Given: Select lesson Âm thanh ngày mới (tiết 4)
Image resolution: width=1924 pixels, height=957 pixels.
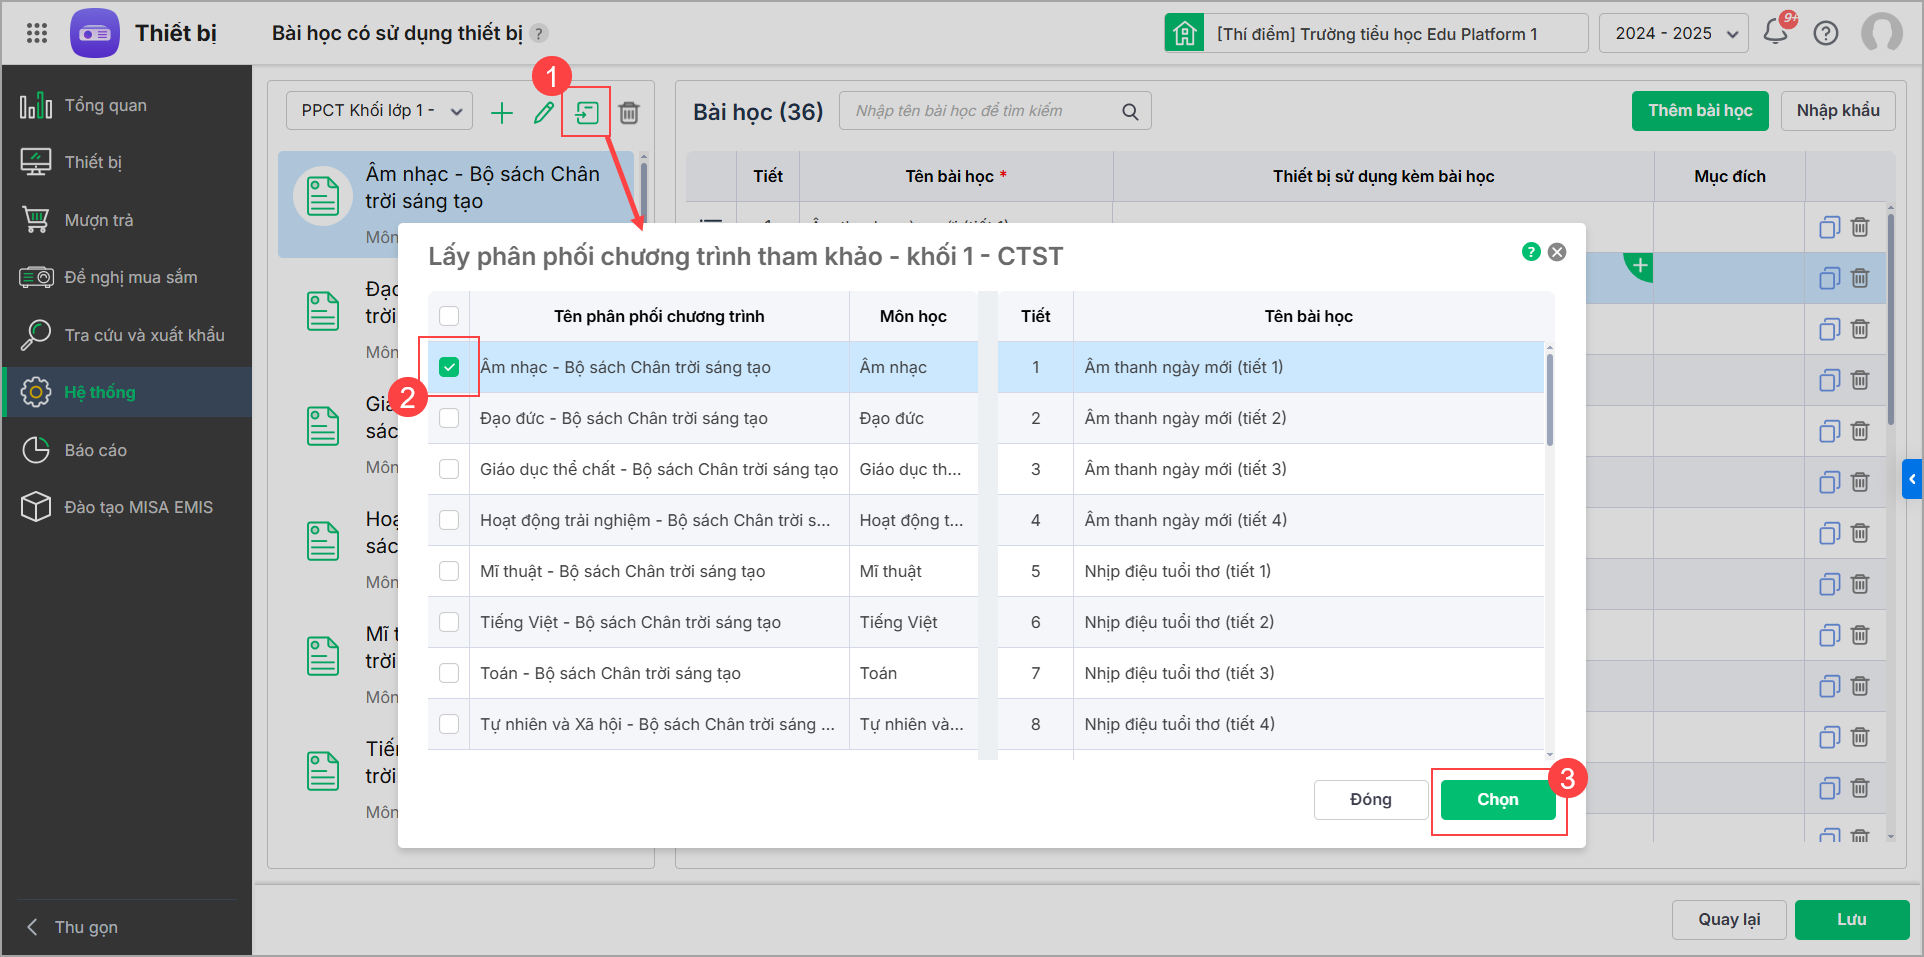Looking at the screenshot, I should [x=1272, y=520].
